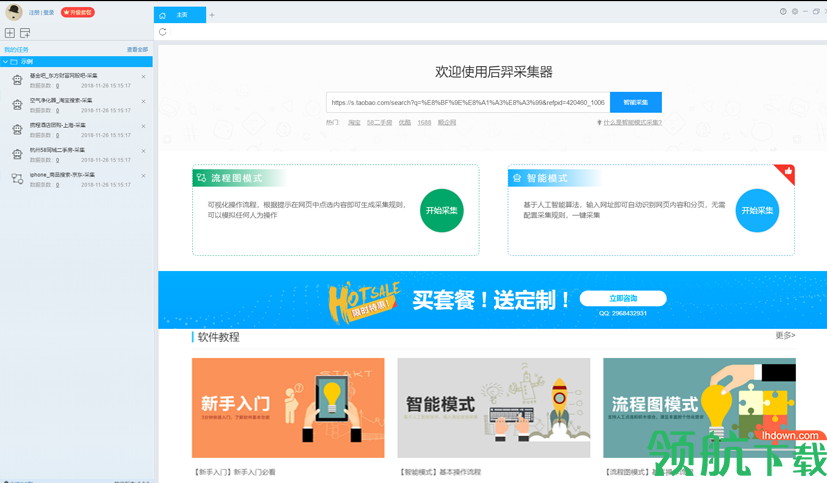This screenshot has height=483, width=827.
Task: Click the home icon on the tab
Action: point(162,15)
